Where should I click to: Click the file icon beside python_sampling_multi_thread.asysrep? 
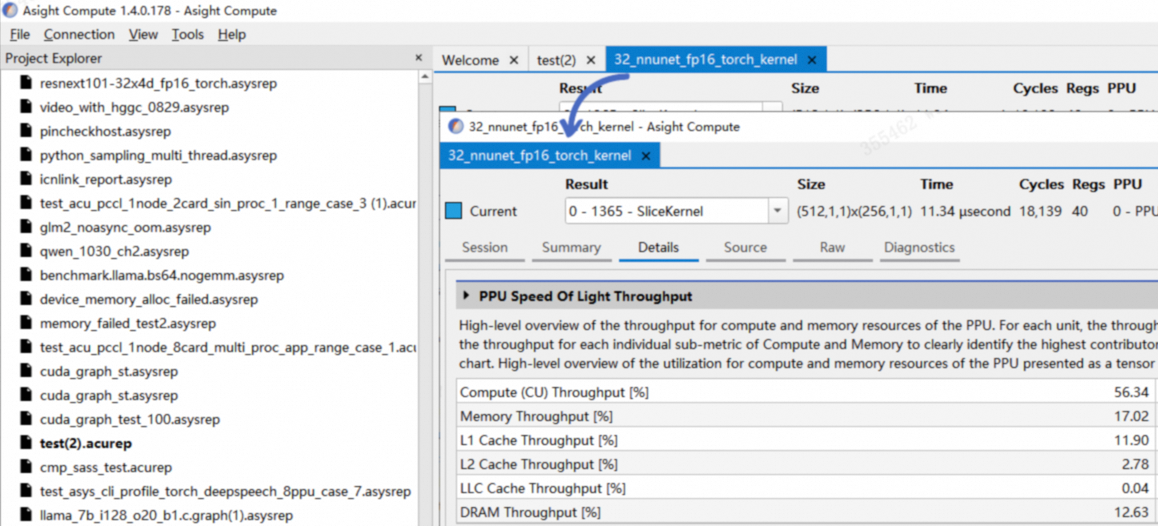point(27,156)
